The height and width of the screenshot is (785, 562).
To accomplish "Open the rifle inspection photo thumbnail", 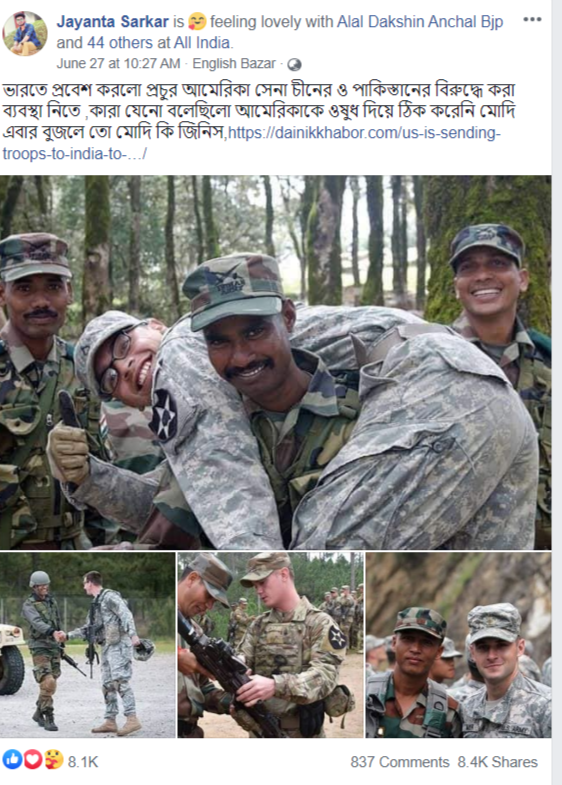I will pos(271,645).
